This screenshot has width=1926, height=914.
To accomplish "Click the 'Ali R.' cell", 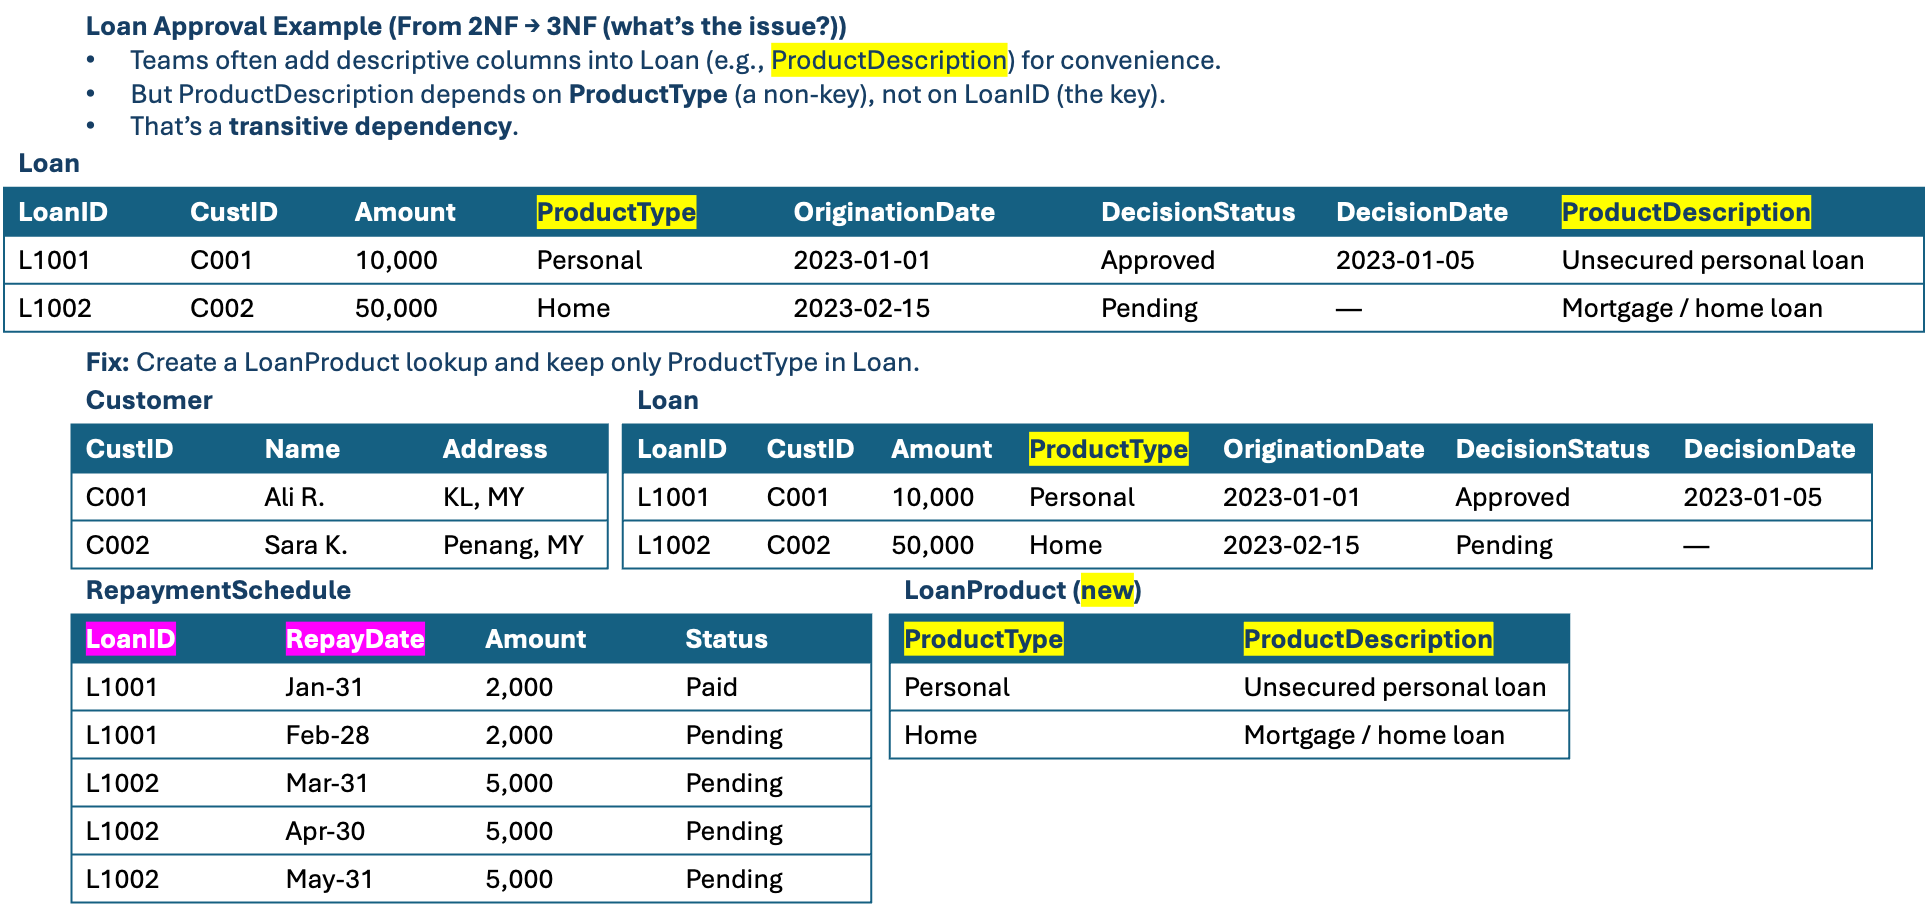I will (x=294, y=497).
